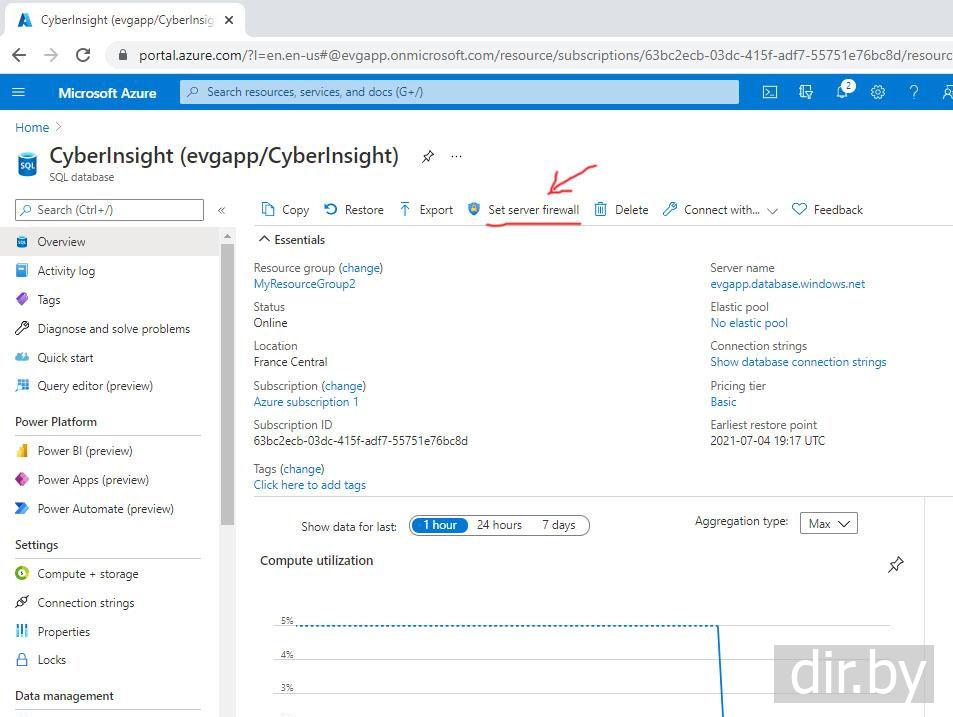Select the 7 days time range

point(558,525)
